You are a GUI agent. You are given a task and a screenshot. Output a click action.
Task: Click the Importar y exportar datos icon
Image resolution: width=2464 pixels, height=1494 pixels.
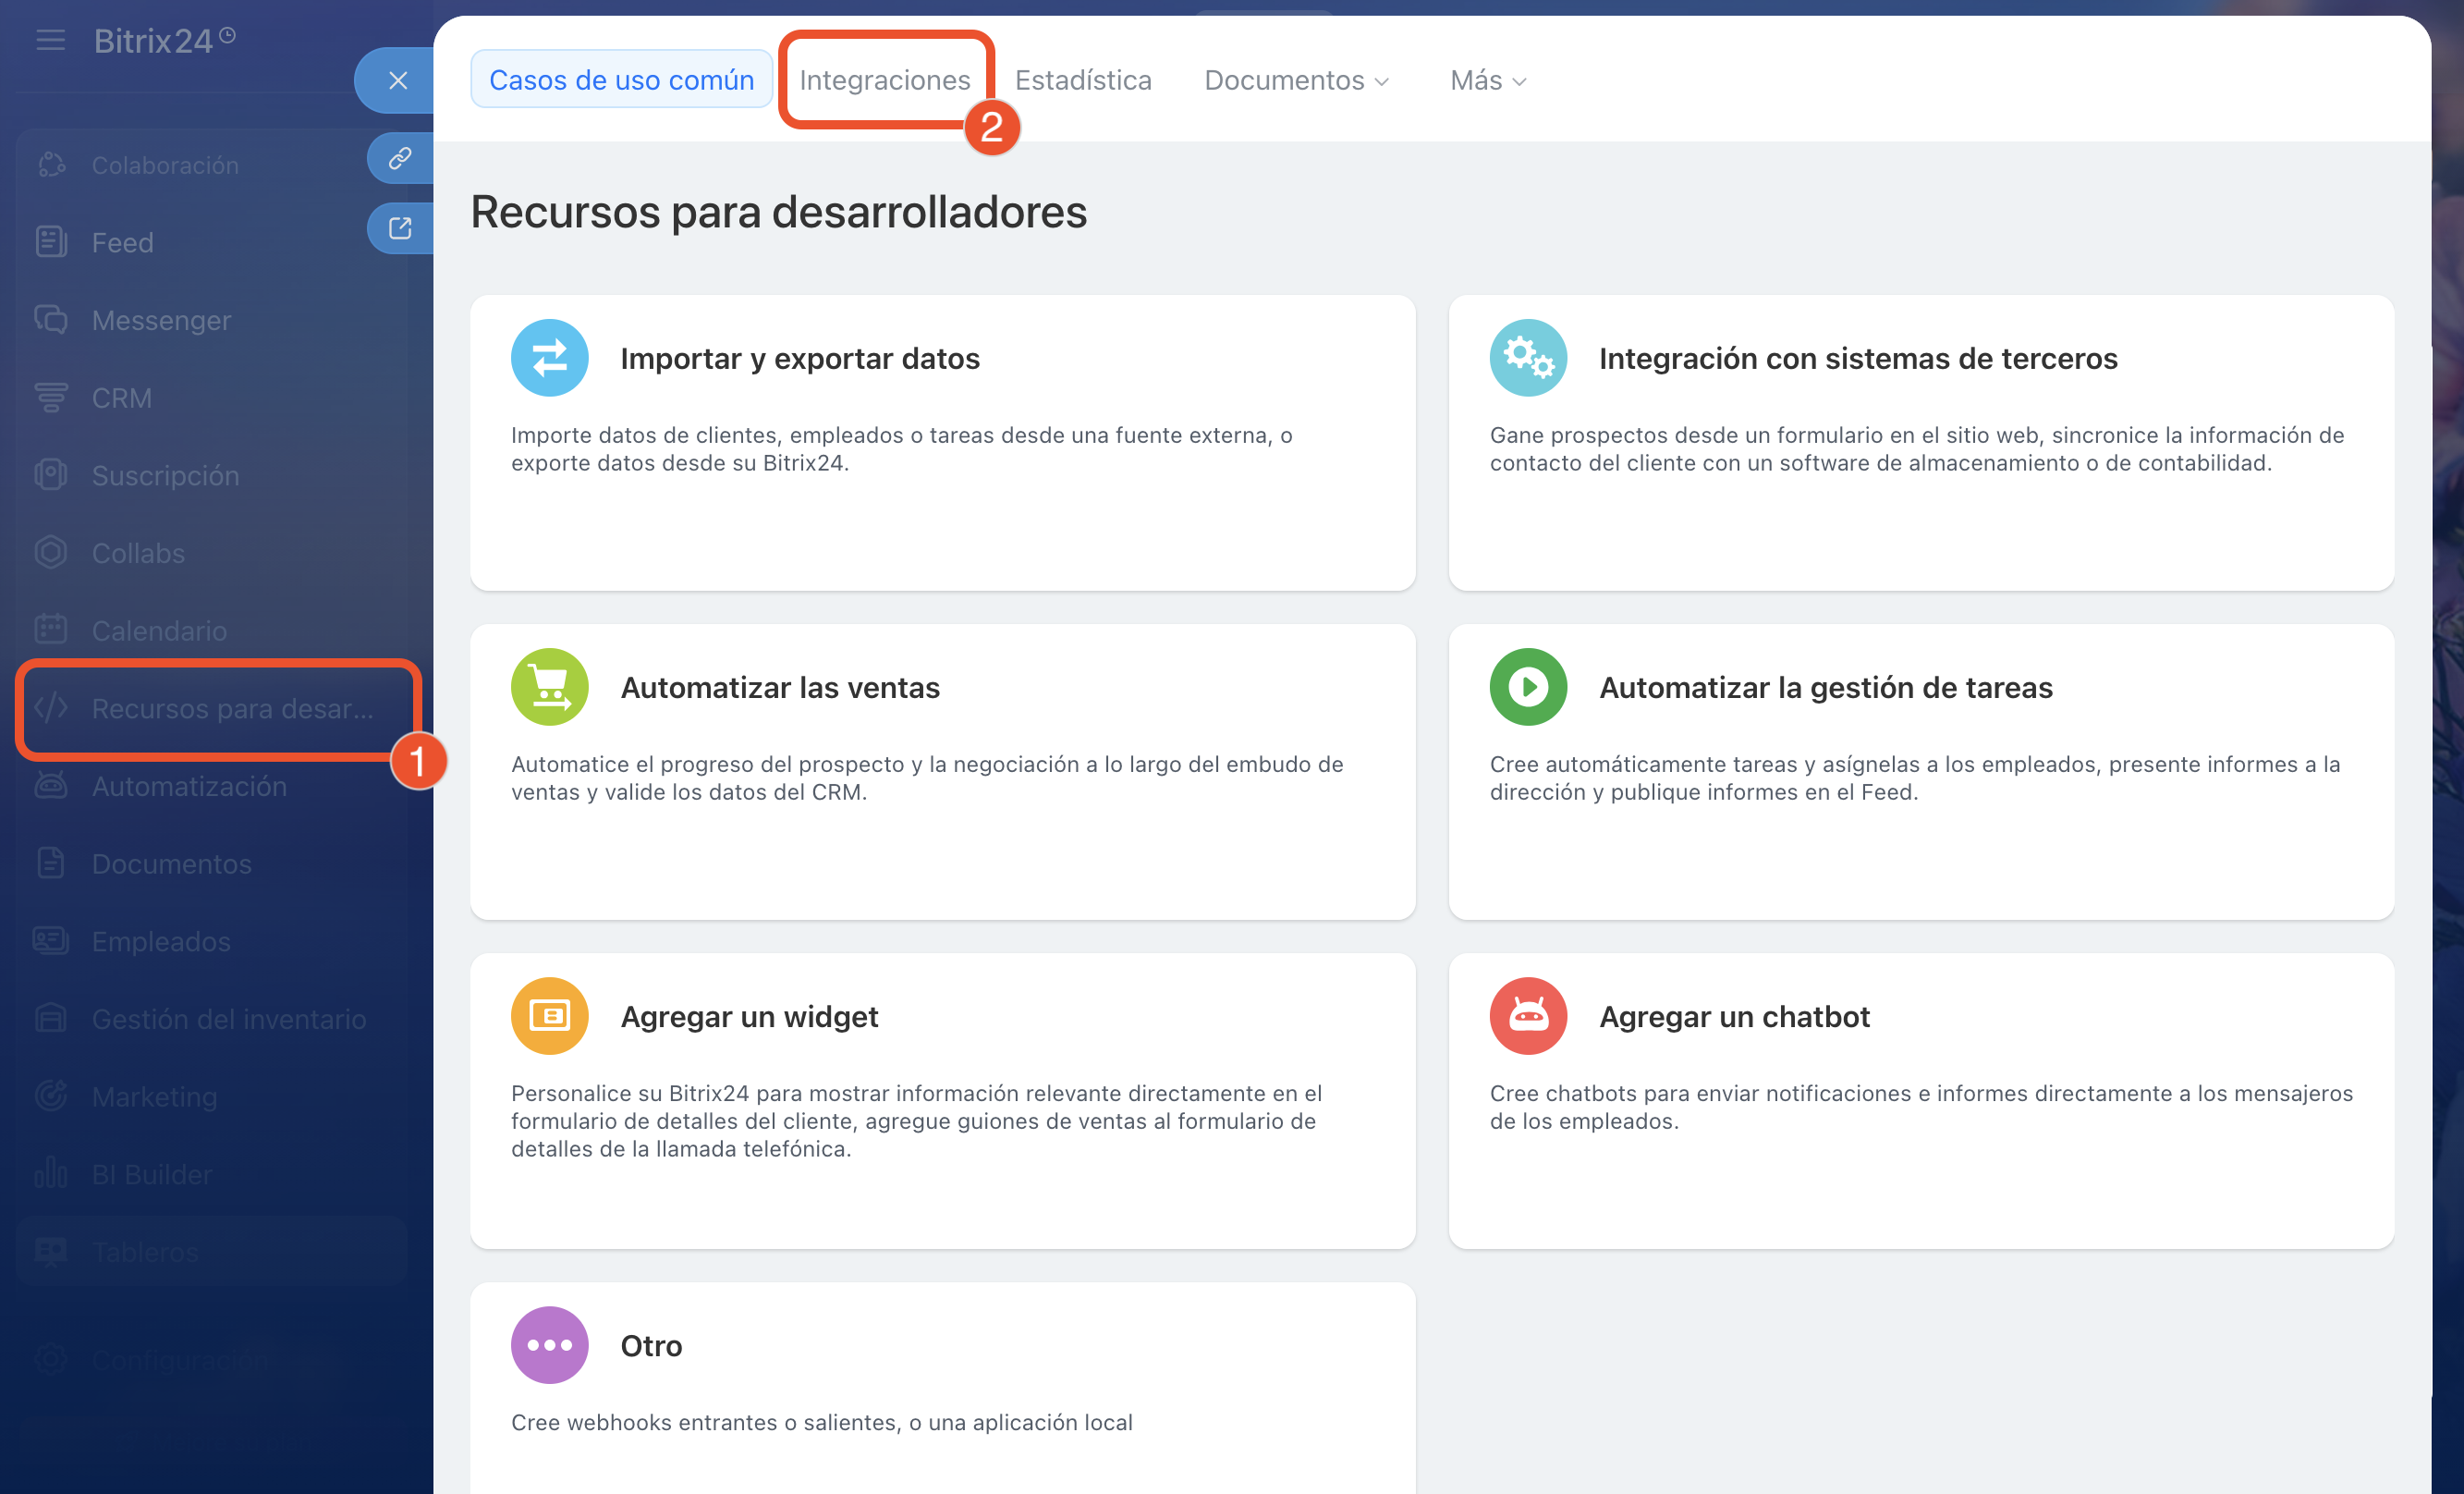549,358
